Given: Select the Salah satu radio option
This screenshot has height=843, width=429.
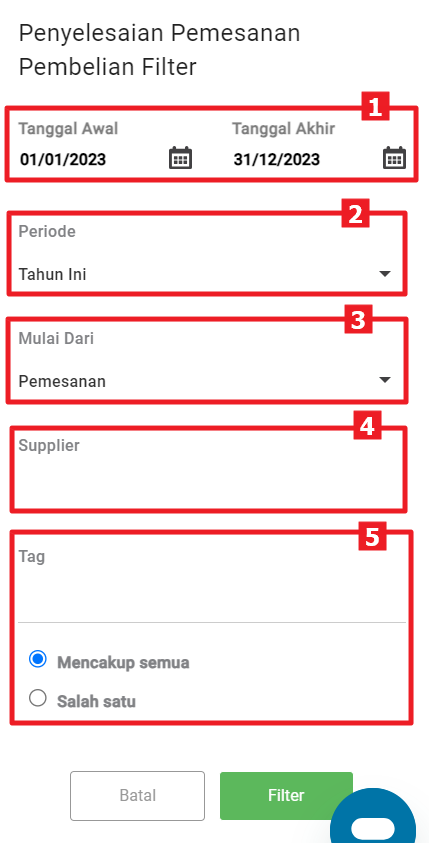Looking at the screenshot, I should (38, 698).
